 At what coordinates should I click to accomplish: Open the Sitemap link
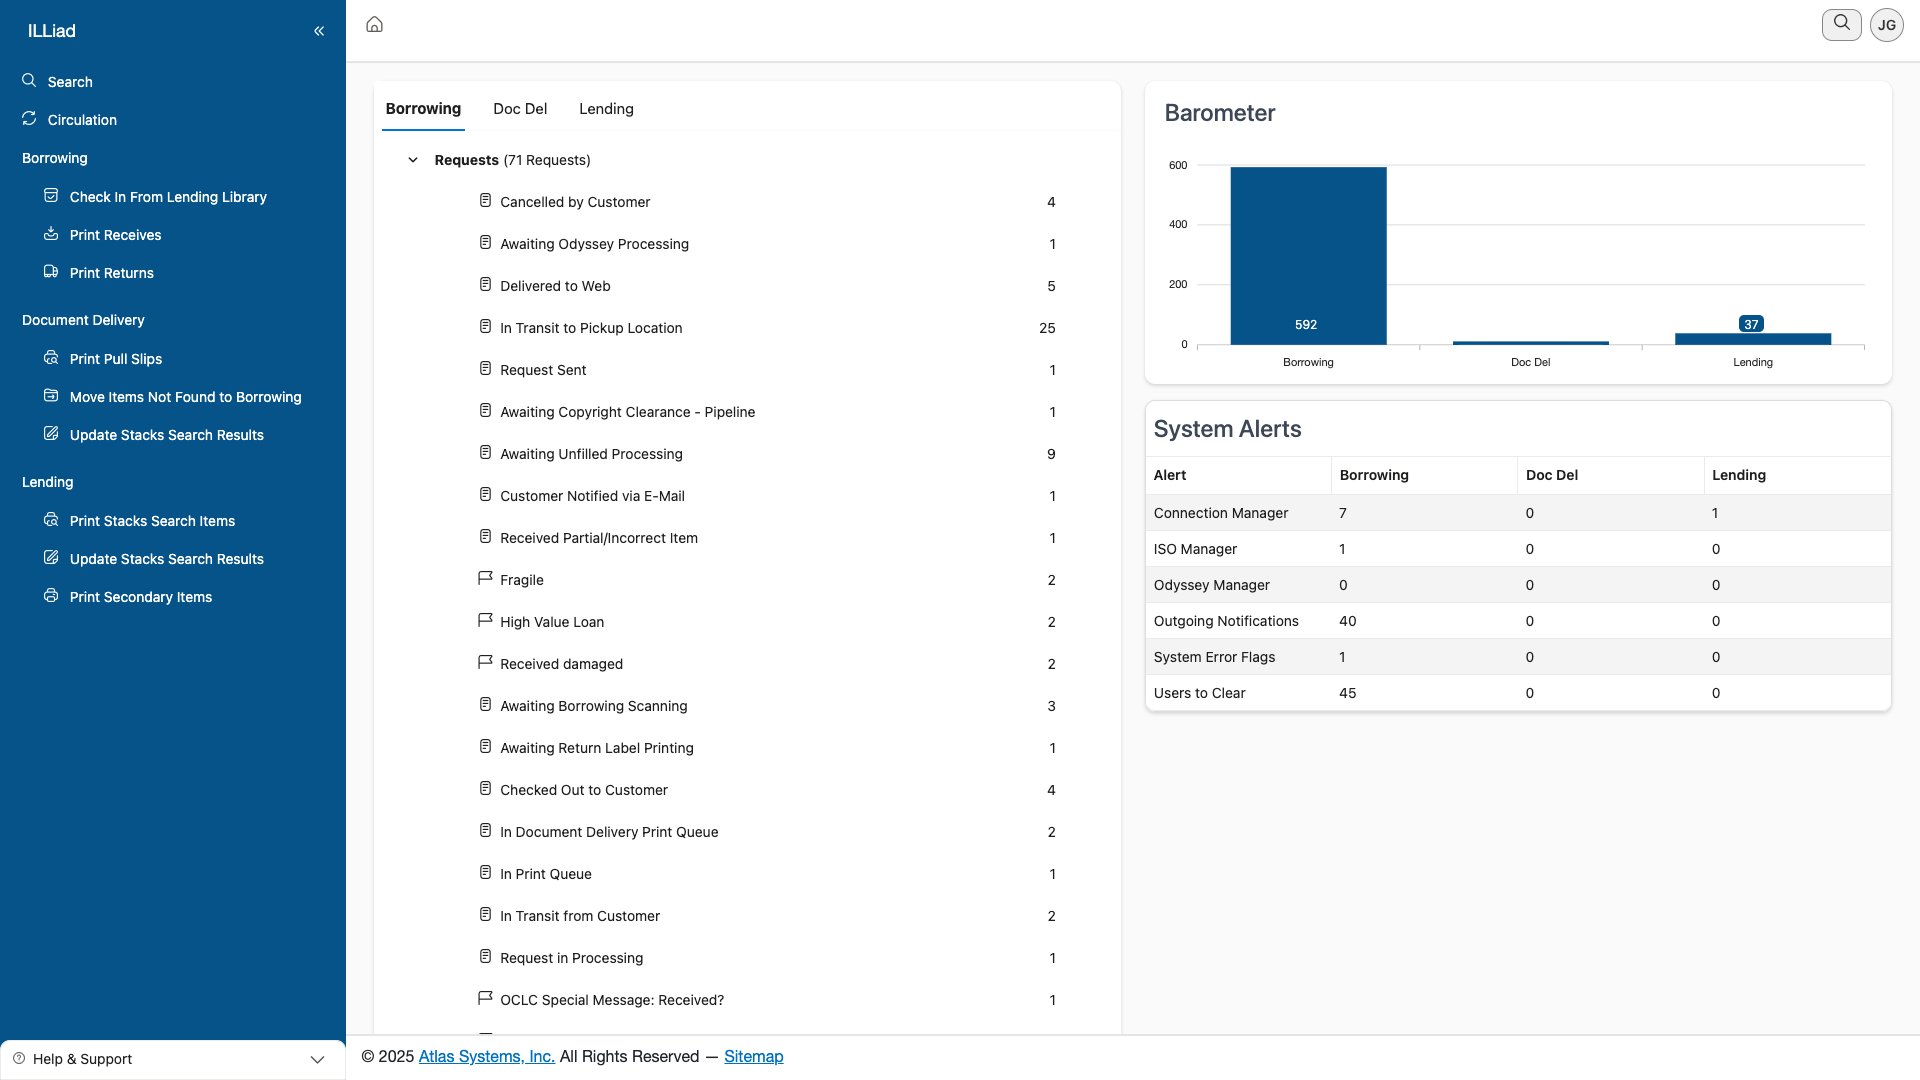point(753,1056)
